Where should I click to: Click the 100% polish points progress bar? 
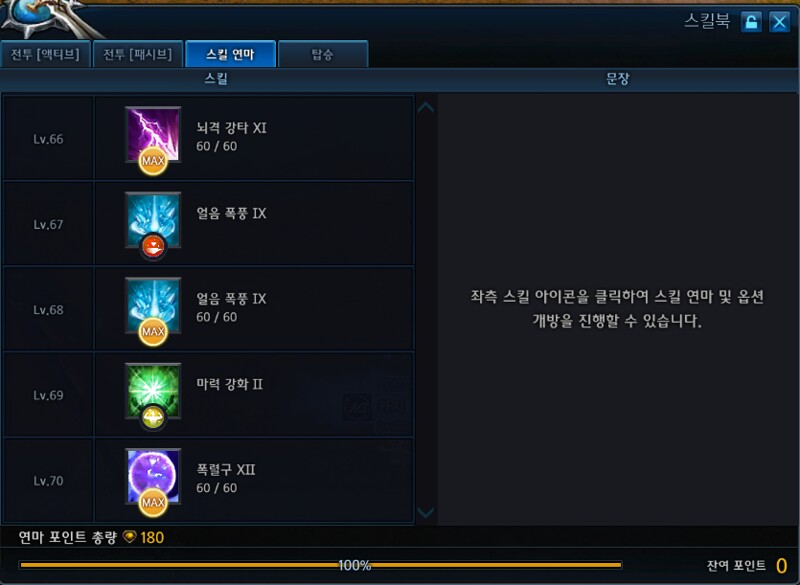[x=320, y=565]
